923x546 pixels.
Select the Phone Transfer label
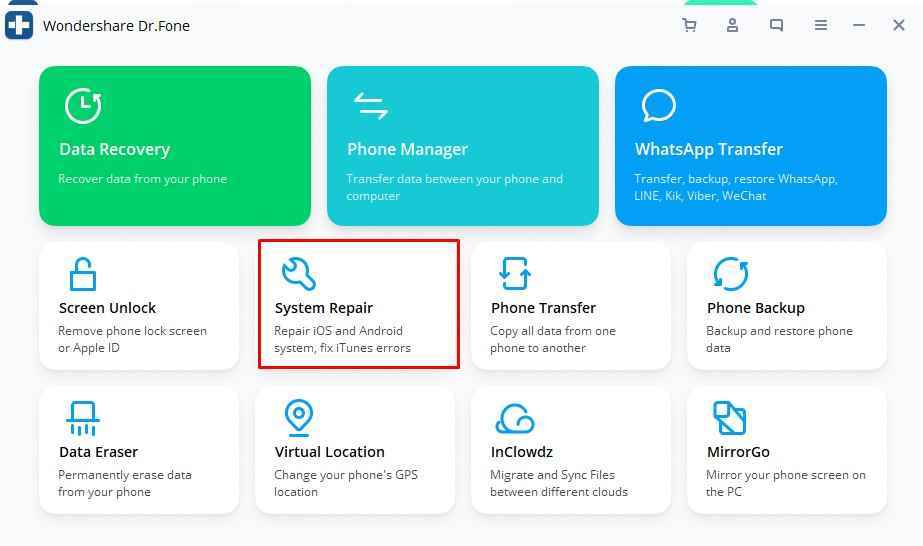coord(543,308)
